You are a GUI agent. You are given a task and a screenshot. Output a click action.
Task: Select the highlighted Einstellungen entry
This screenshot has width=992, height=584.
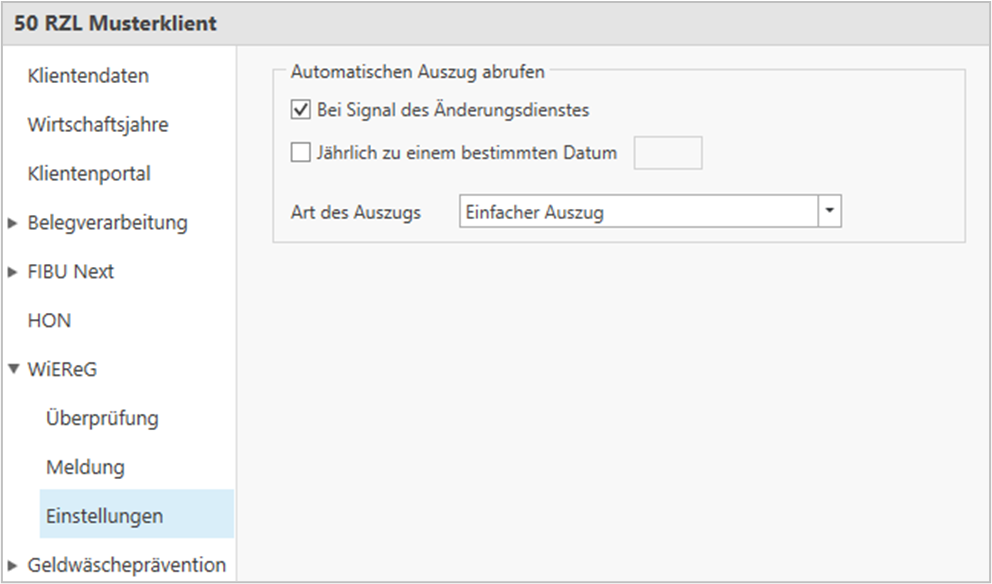(x=104, y=516)
